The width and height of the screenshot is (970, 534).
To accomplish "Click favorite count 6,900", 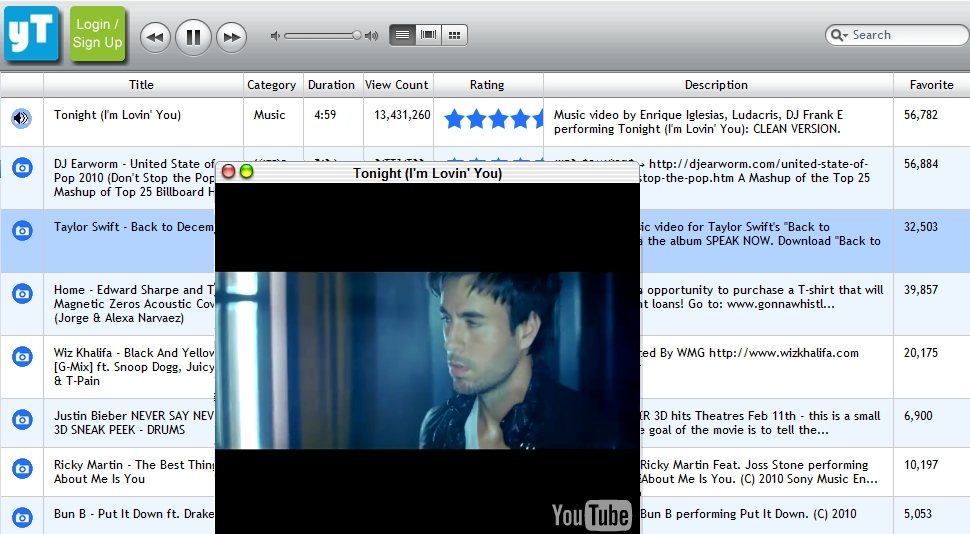I will click(918, 416).
